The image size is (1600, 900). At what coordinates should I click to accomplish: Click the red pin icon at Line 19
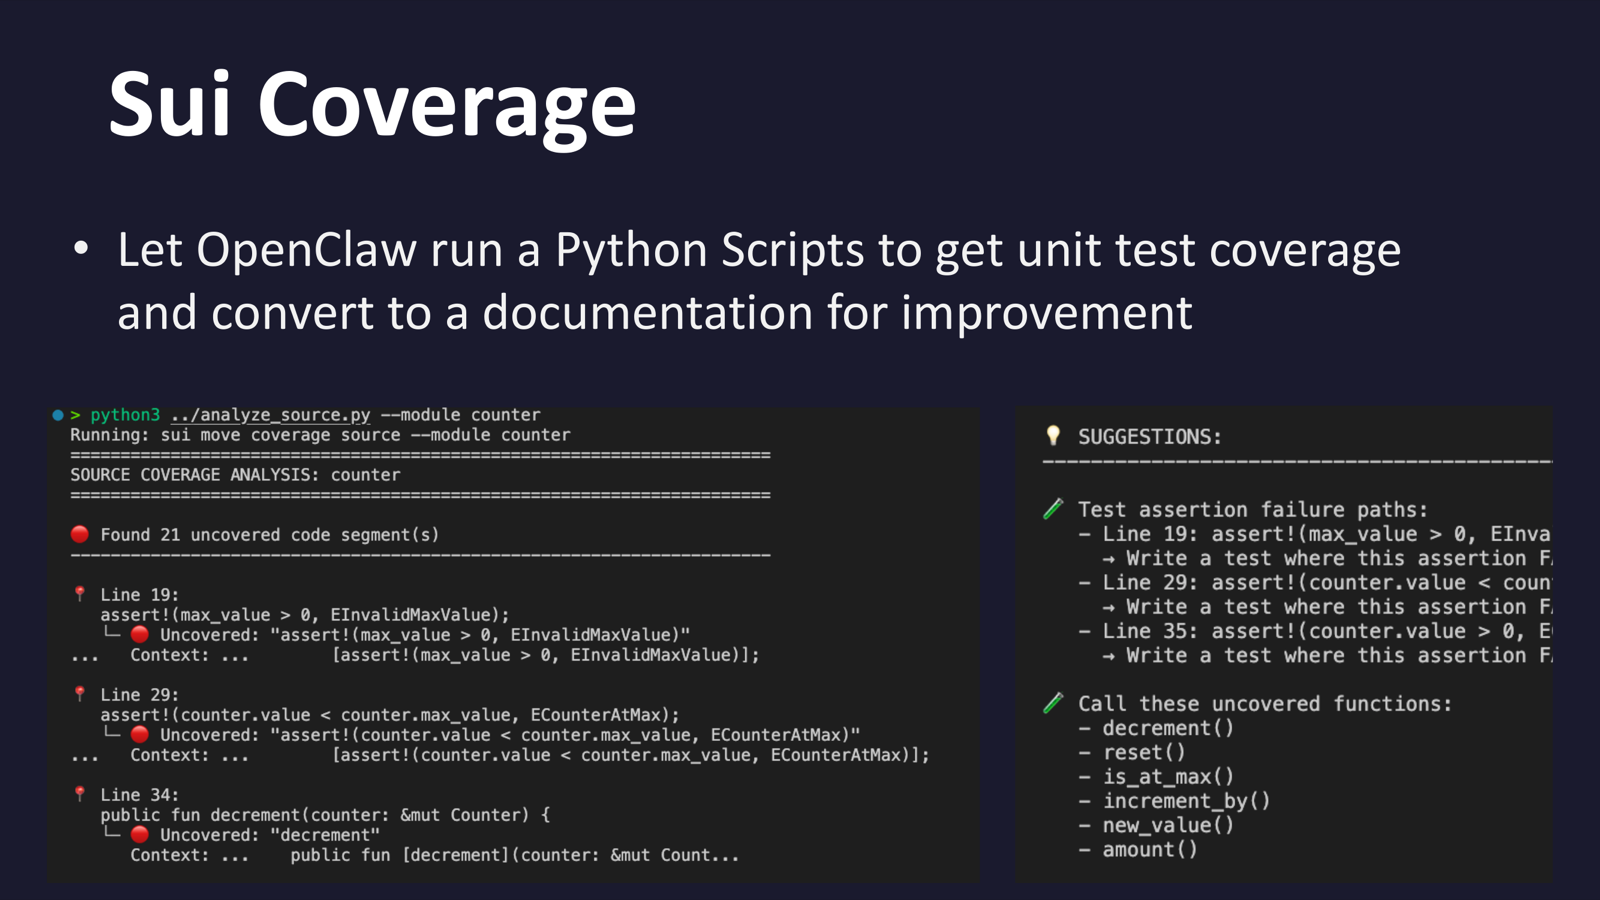(x=80, y=594)
